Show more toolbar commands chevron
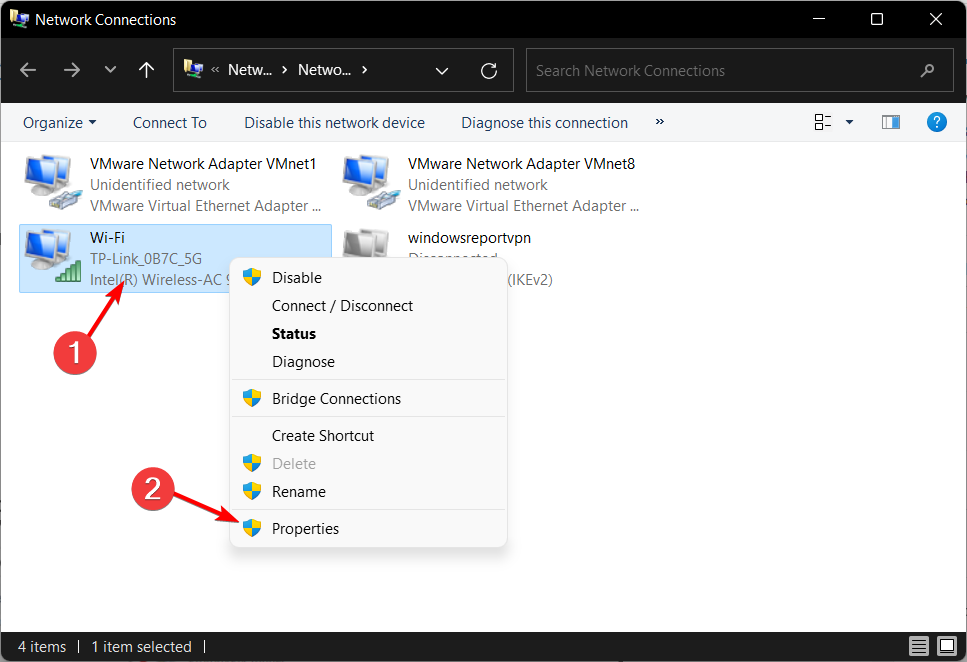 tap(659, 122)
